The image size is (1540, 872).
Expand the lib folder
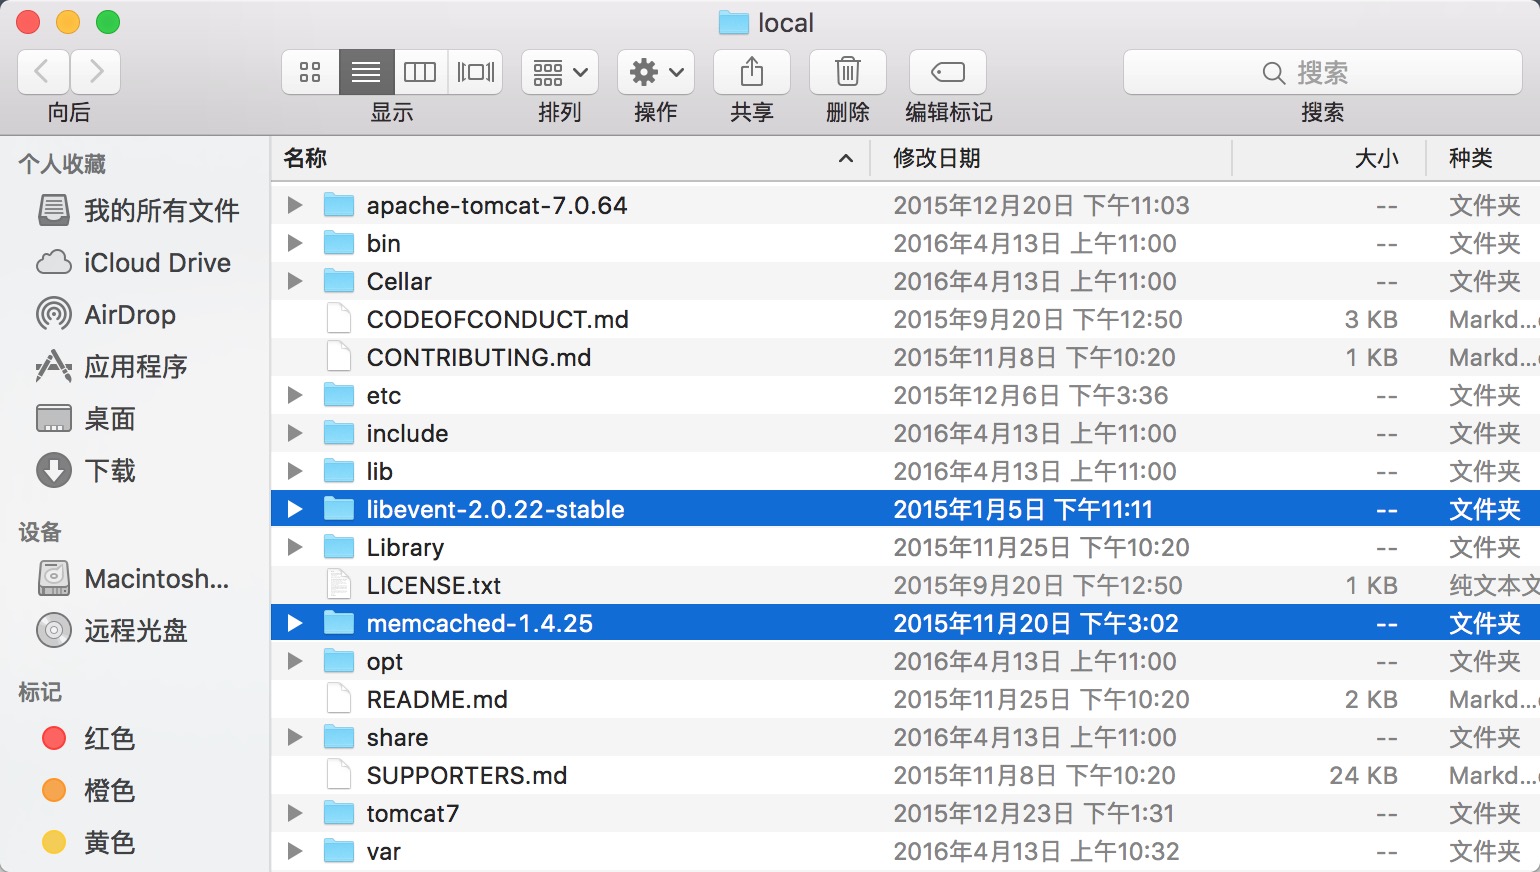[295, 471]
